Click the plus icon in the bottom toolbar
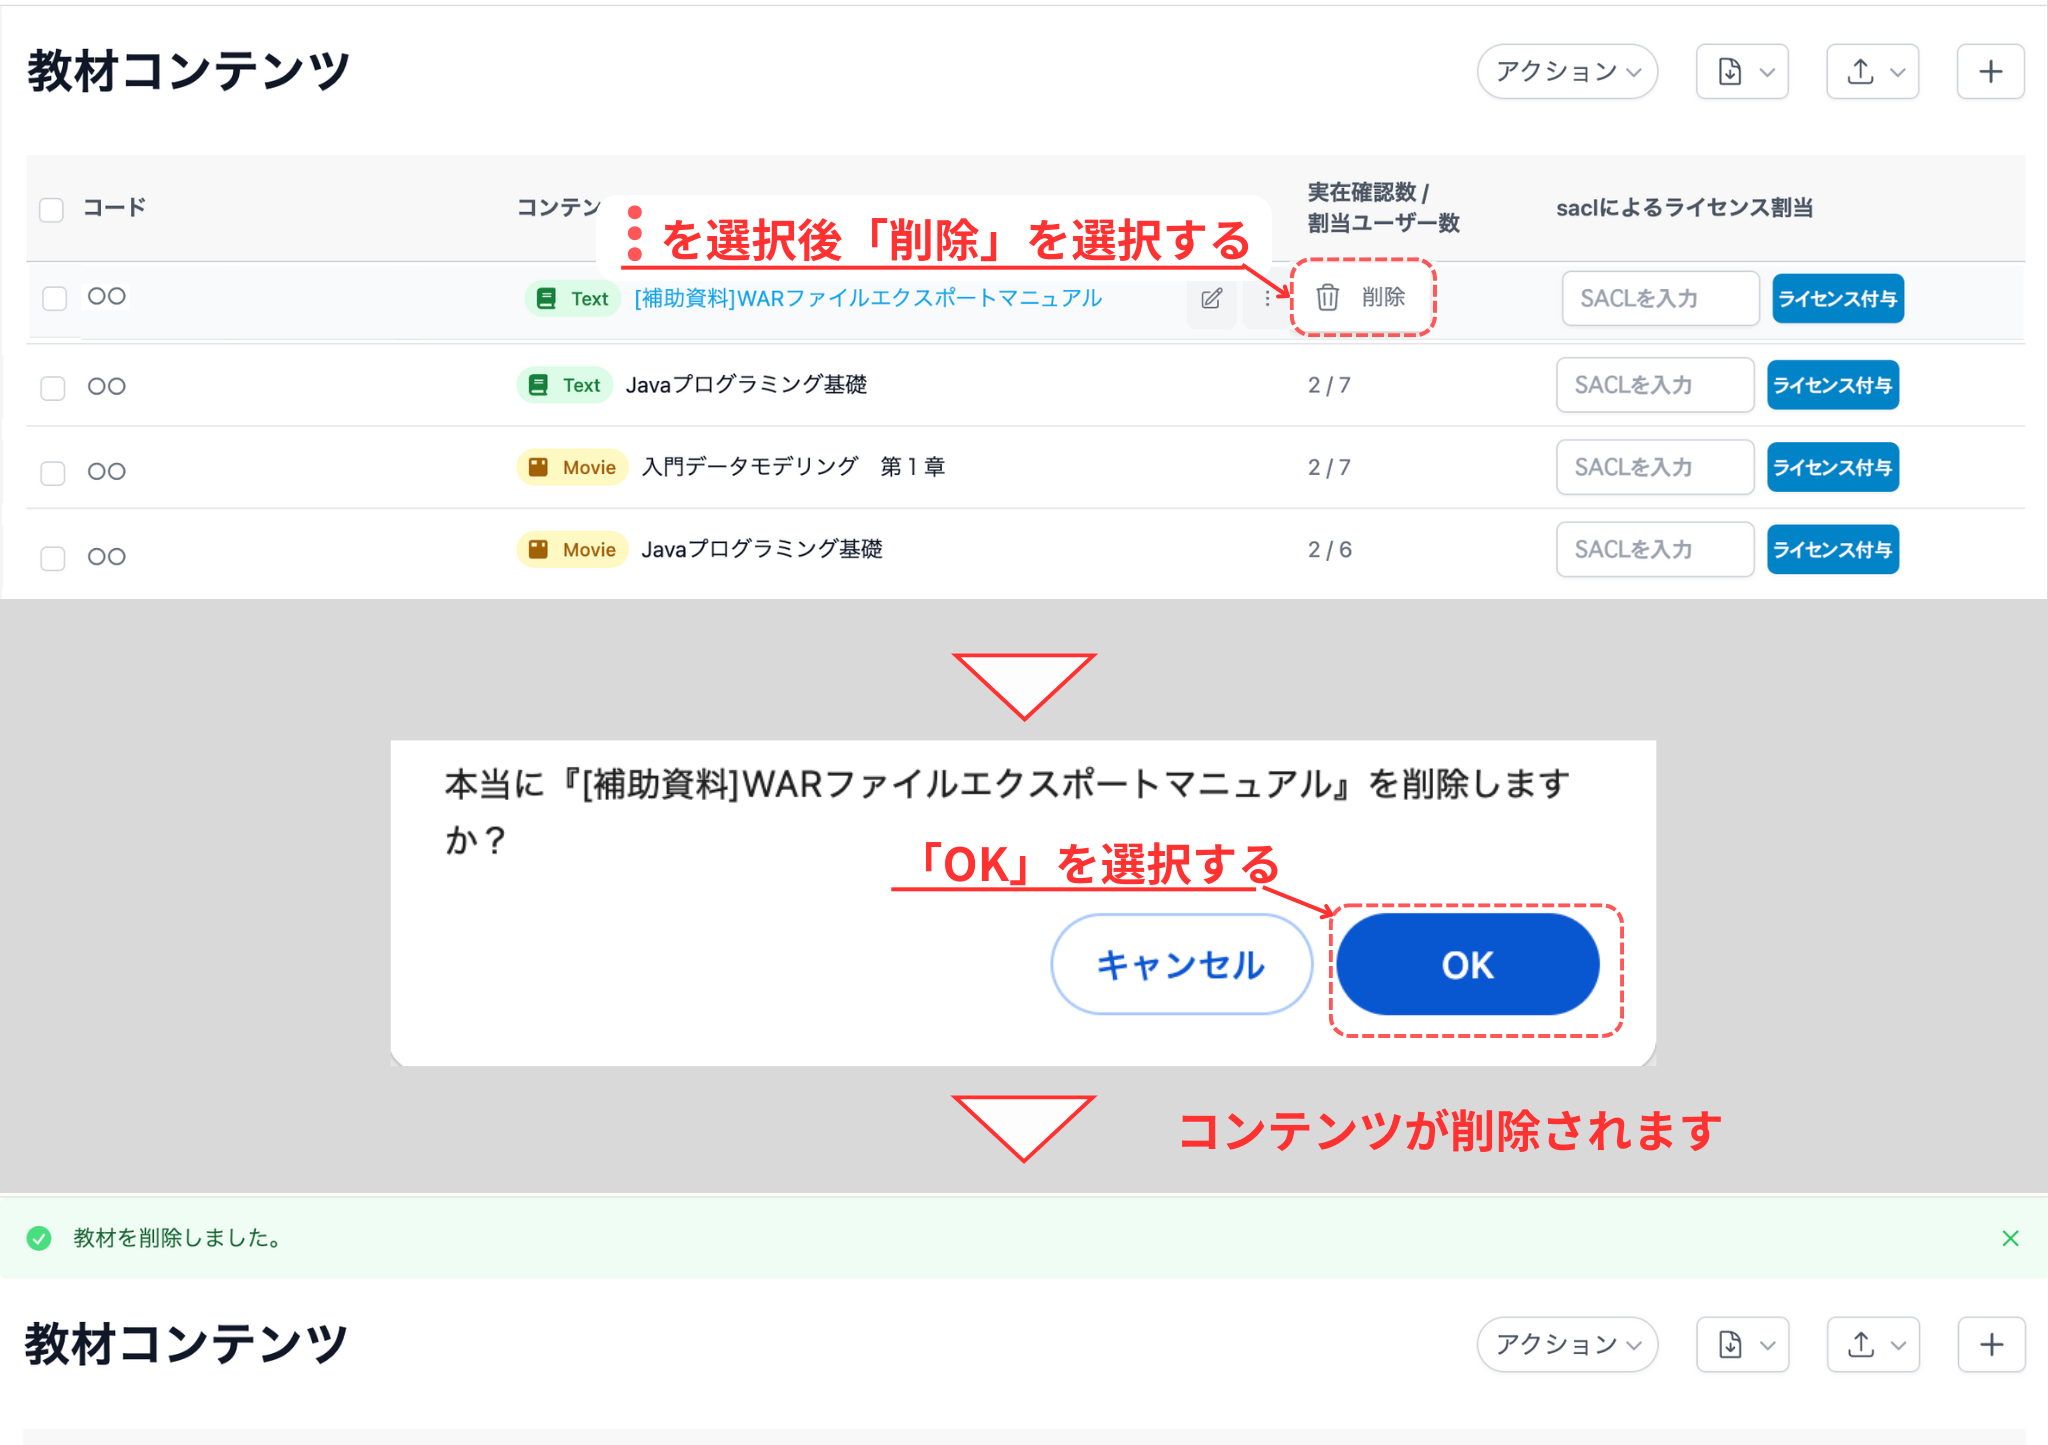The height and width of the screenshot is (1445, 2048). pos(1990,1344)
